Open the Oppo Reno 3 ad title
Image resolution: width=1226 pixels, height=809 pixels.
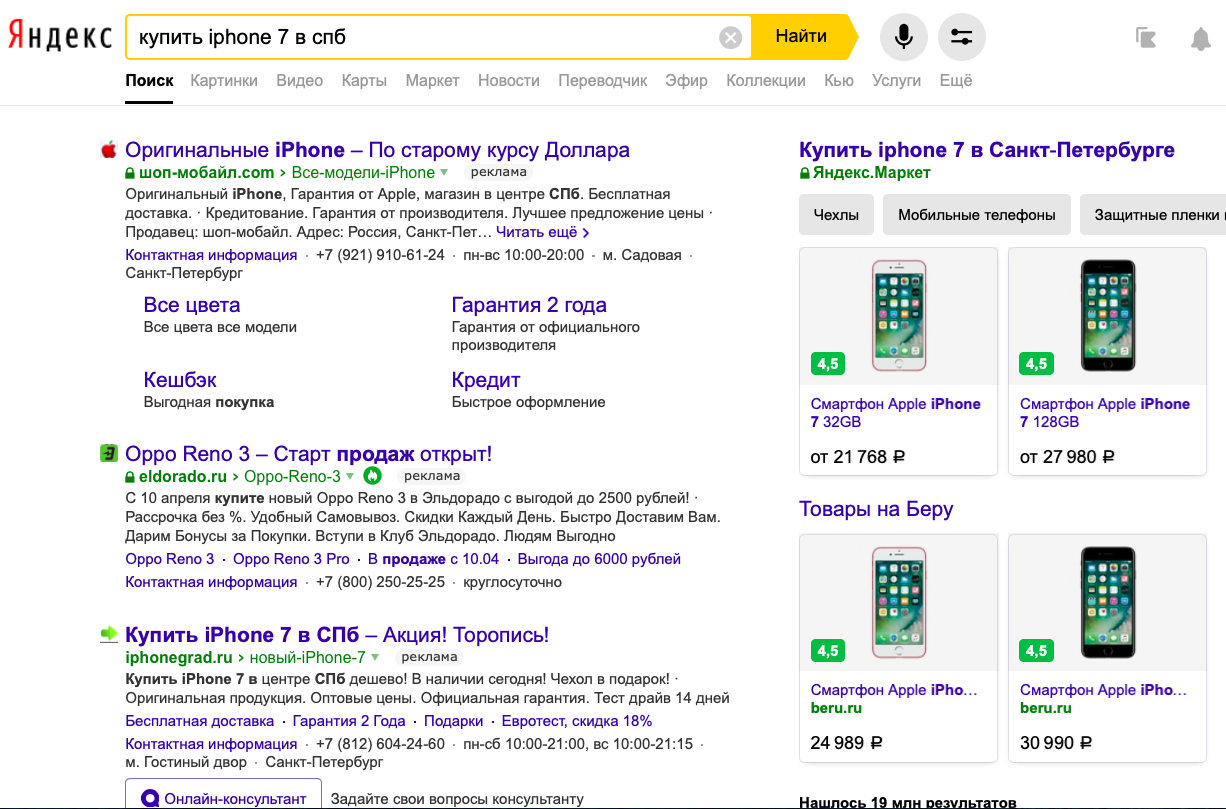pos(309,454)
